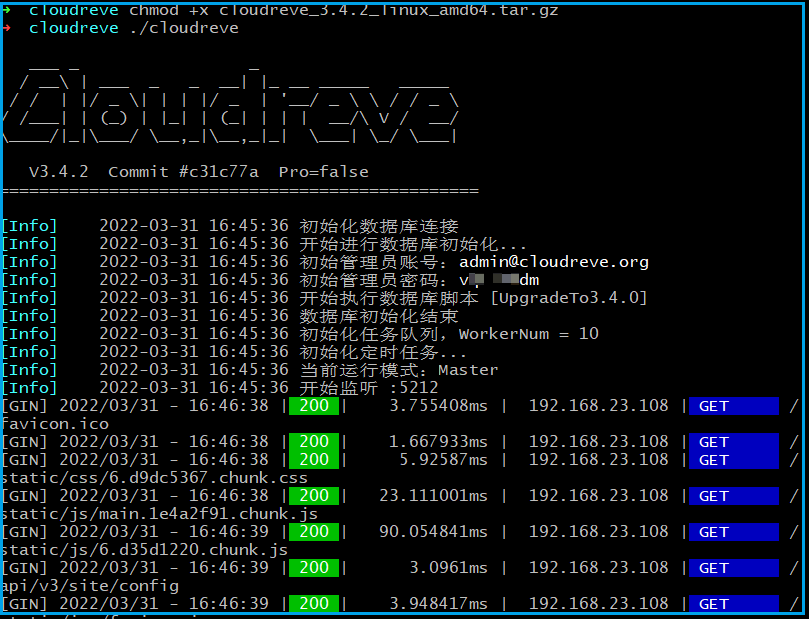Select the 3.948417ms latency value

pos(438,604)
